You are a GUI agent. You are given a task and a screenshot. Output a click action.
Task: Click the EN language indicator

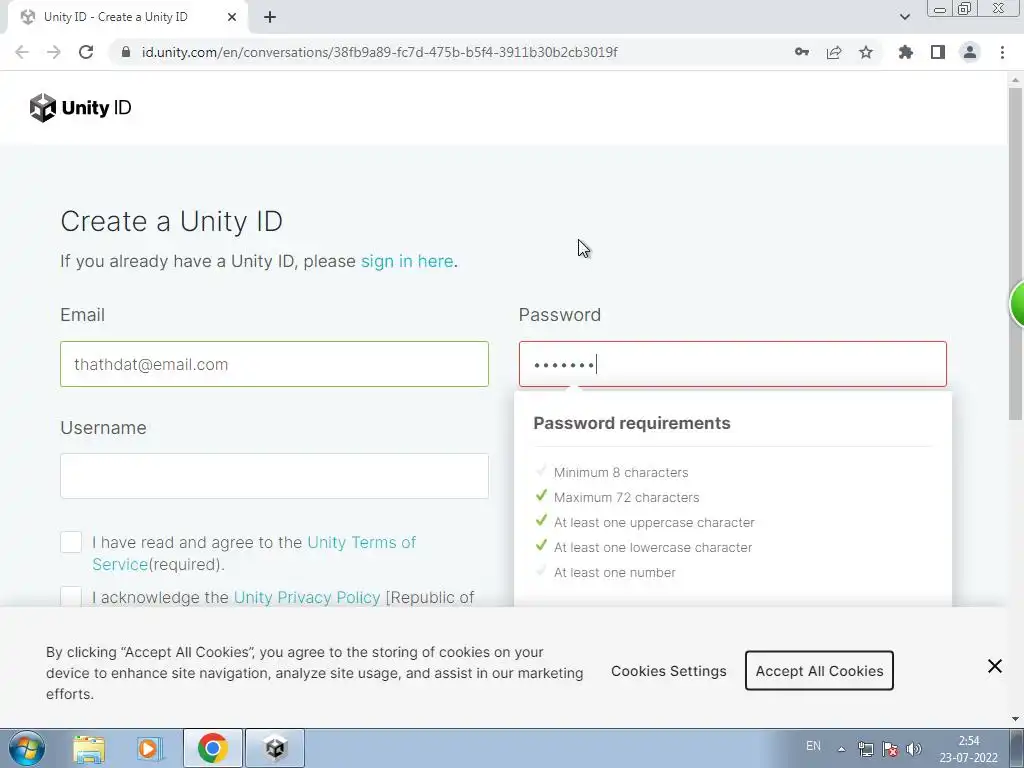click(x=813, y=746)
